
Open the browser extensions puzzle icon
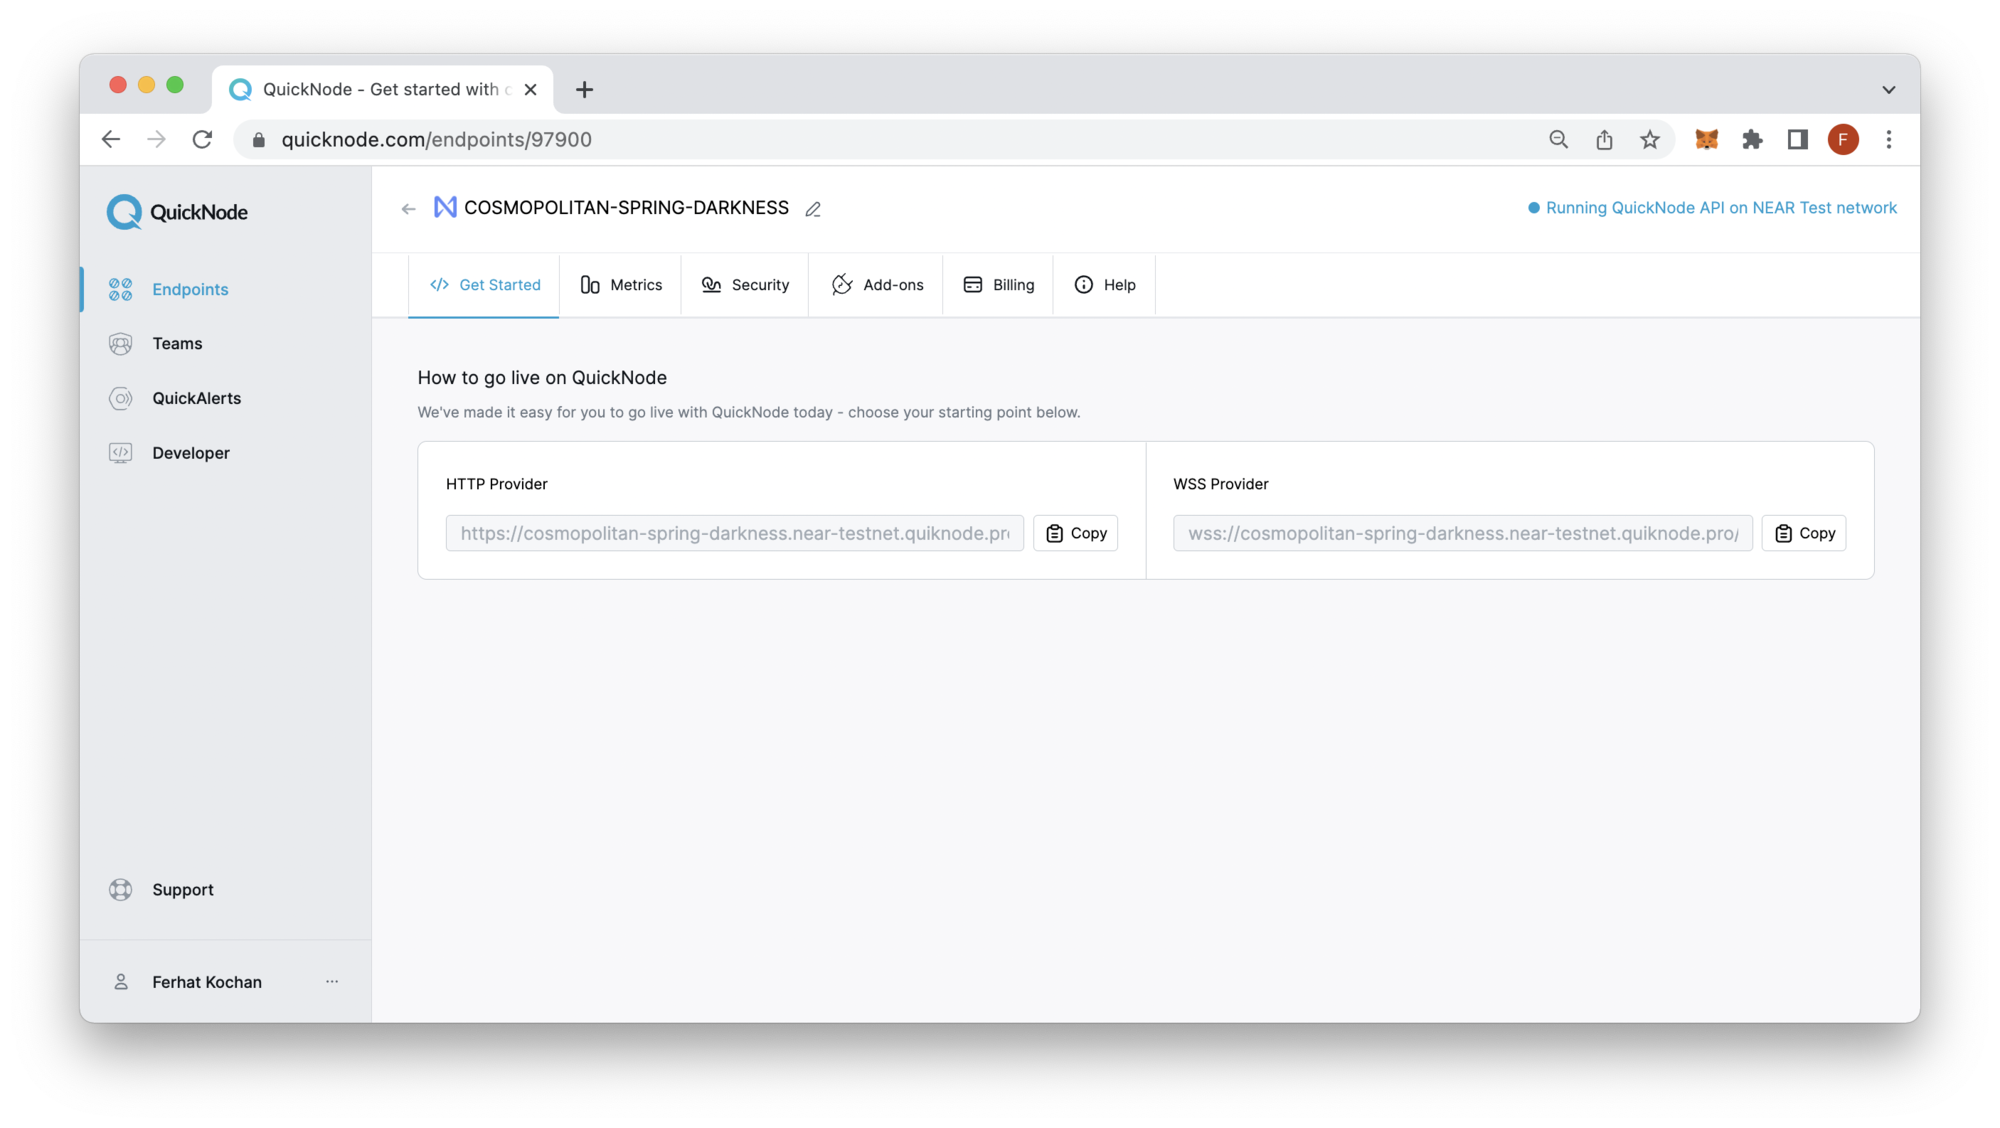1752,140
